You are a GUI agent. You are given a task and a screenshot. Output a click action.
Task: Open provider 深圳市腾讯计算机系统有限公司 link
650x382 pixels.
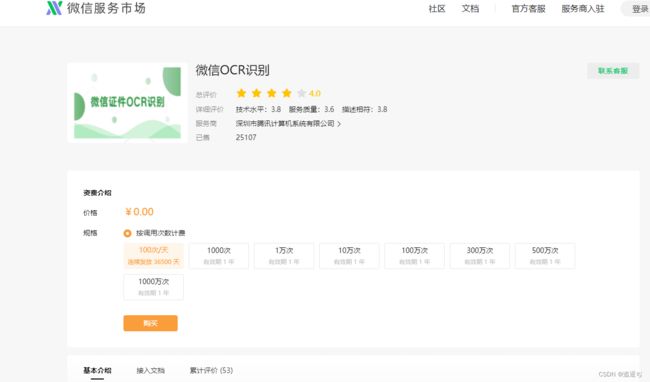point(285,123)
